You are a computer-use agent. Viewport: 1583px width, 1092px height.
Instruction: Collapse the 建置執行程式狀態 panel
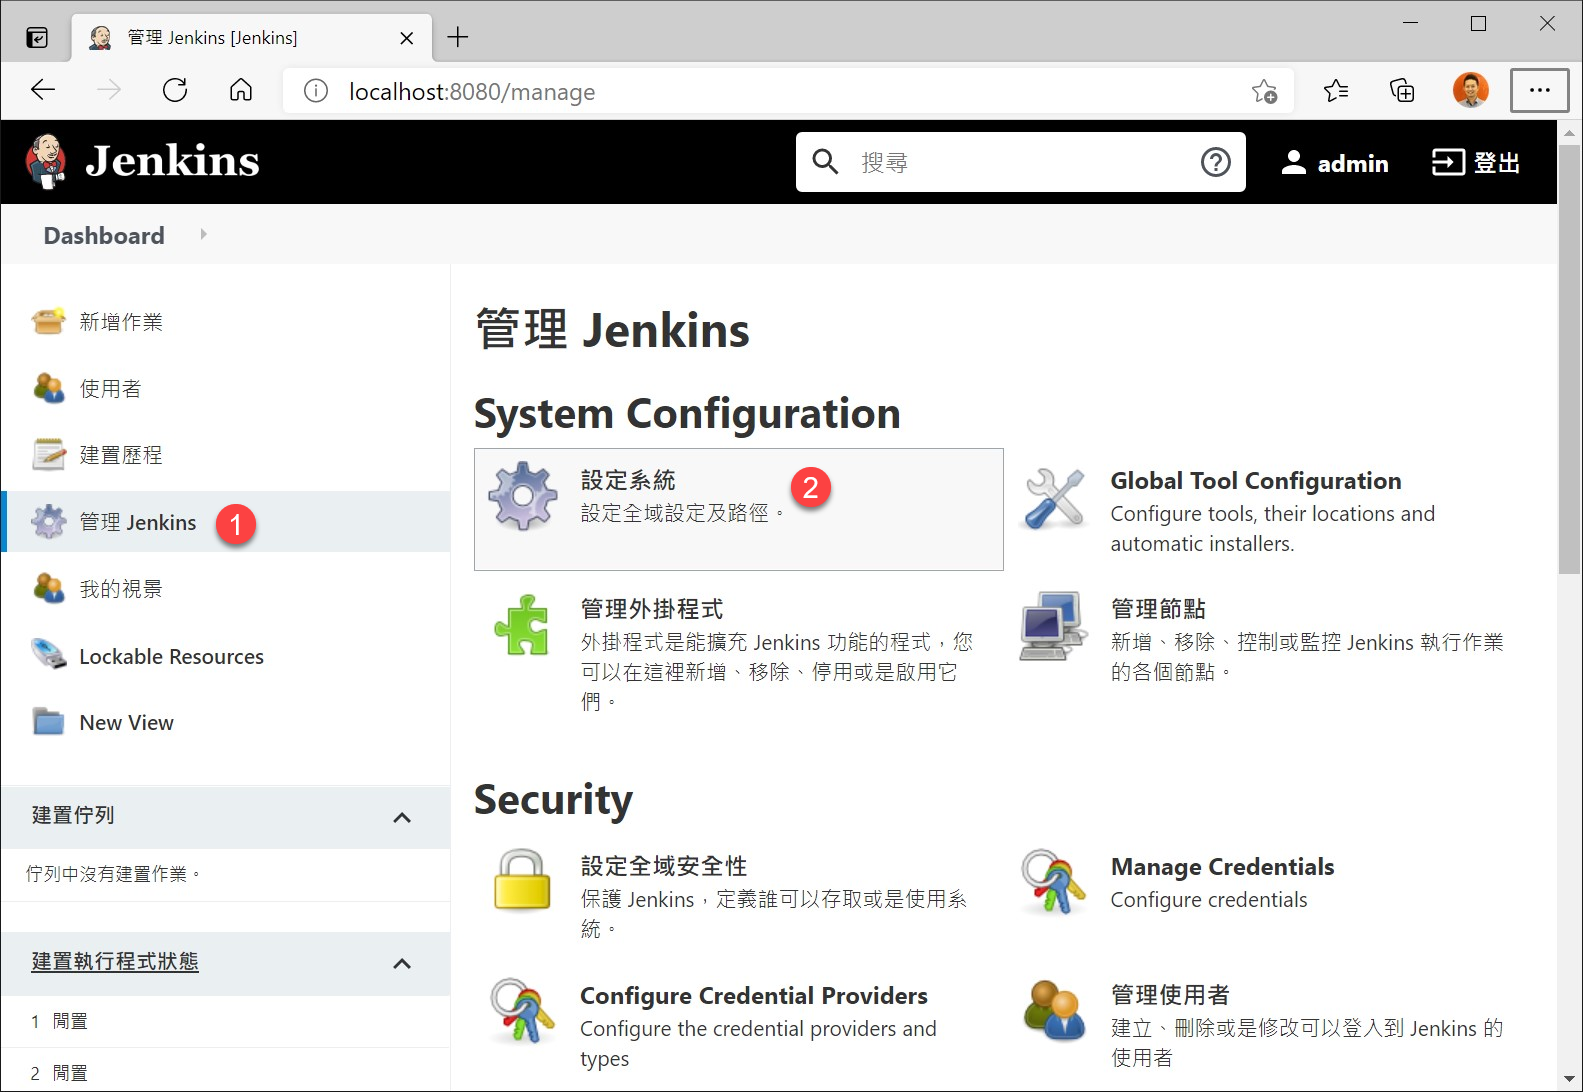point(402,964)
